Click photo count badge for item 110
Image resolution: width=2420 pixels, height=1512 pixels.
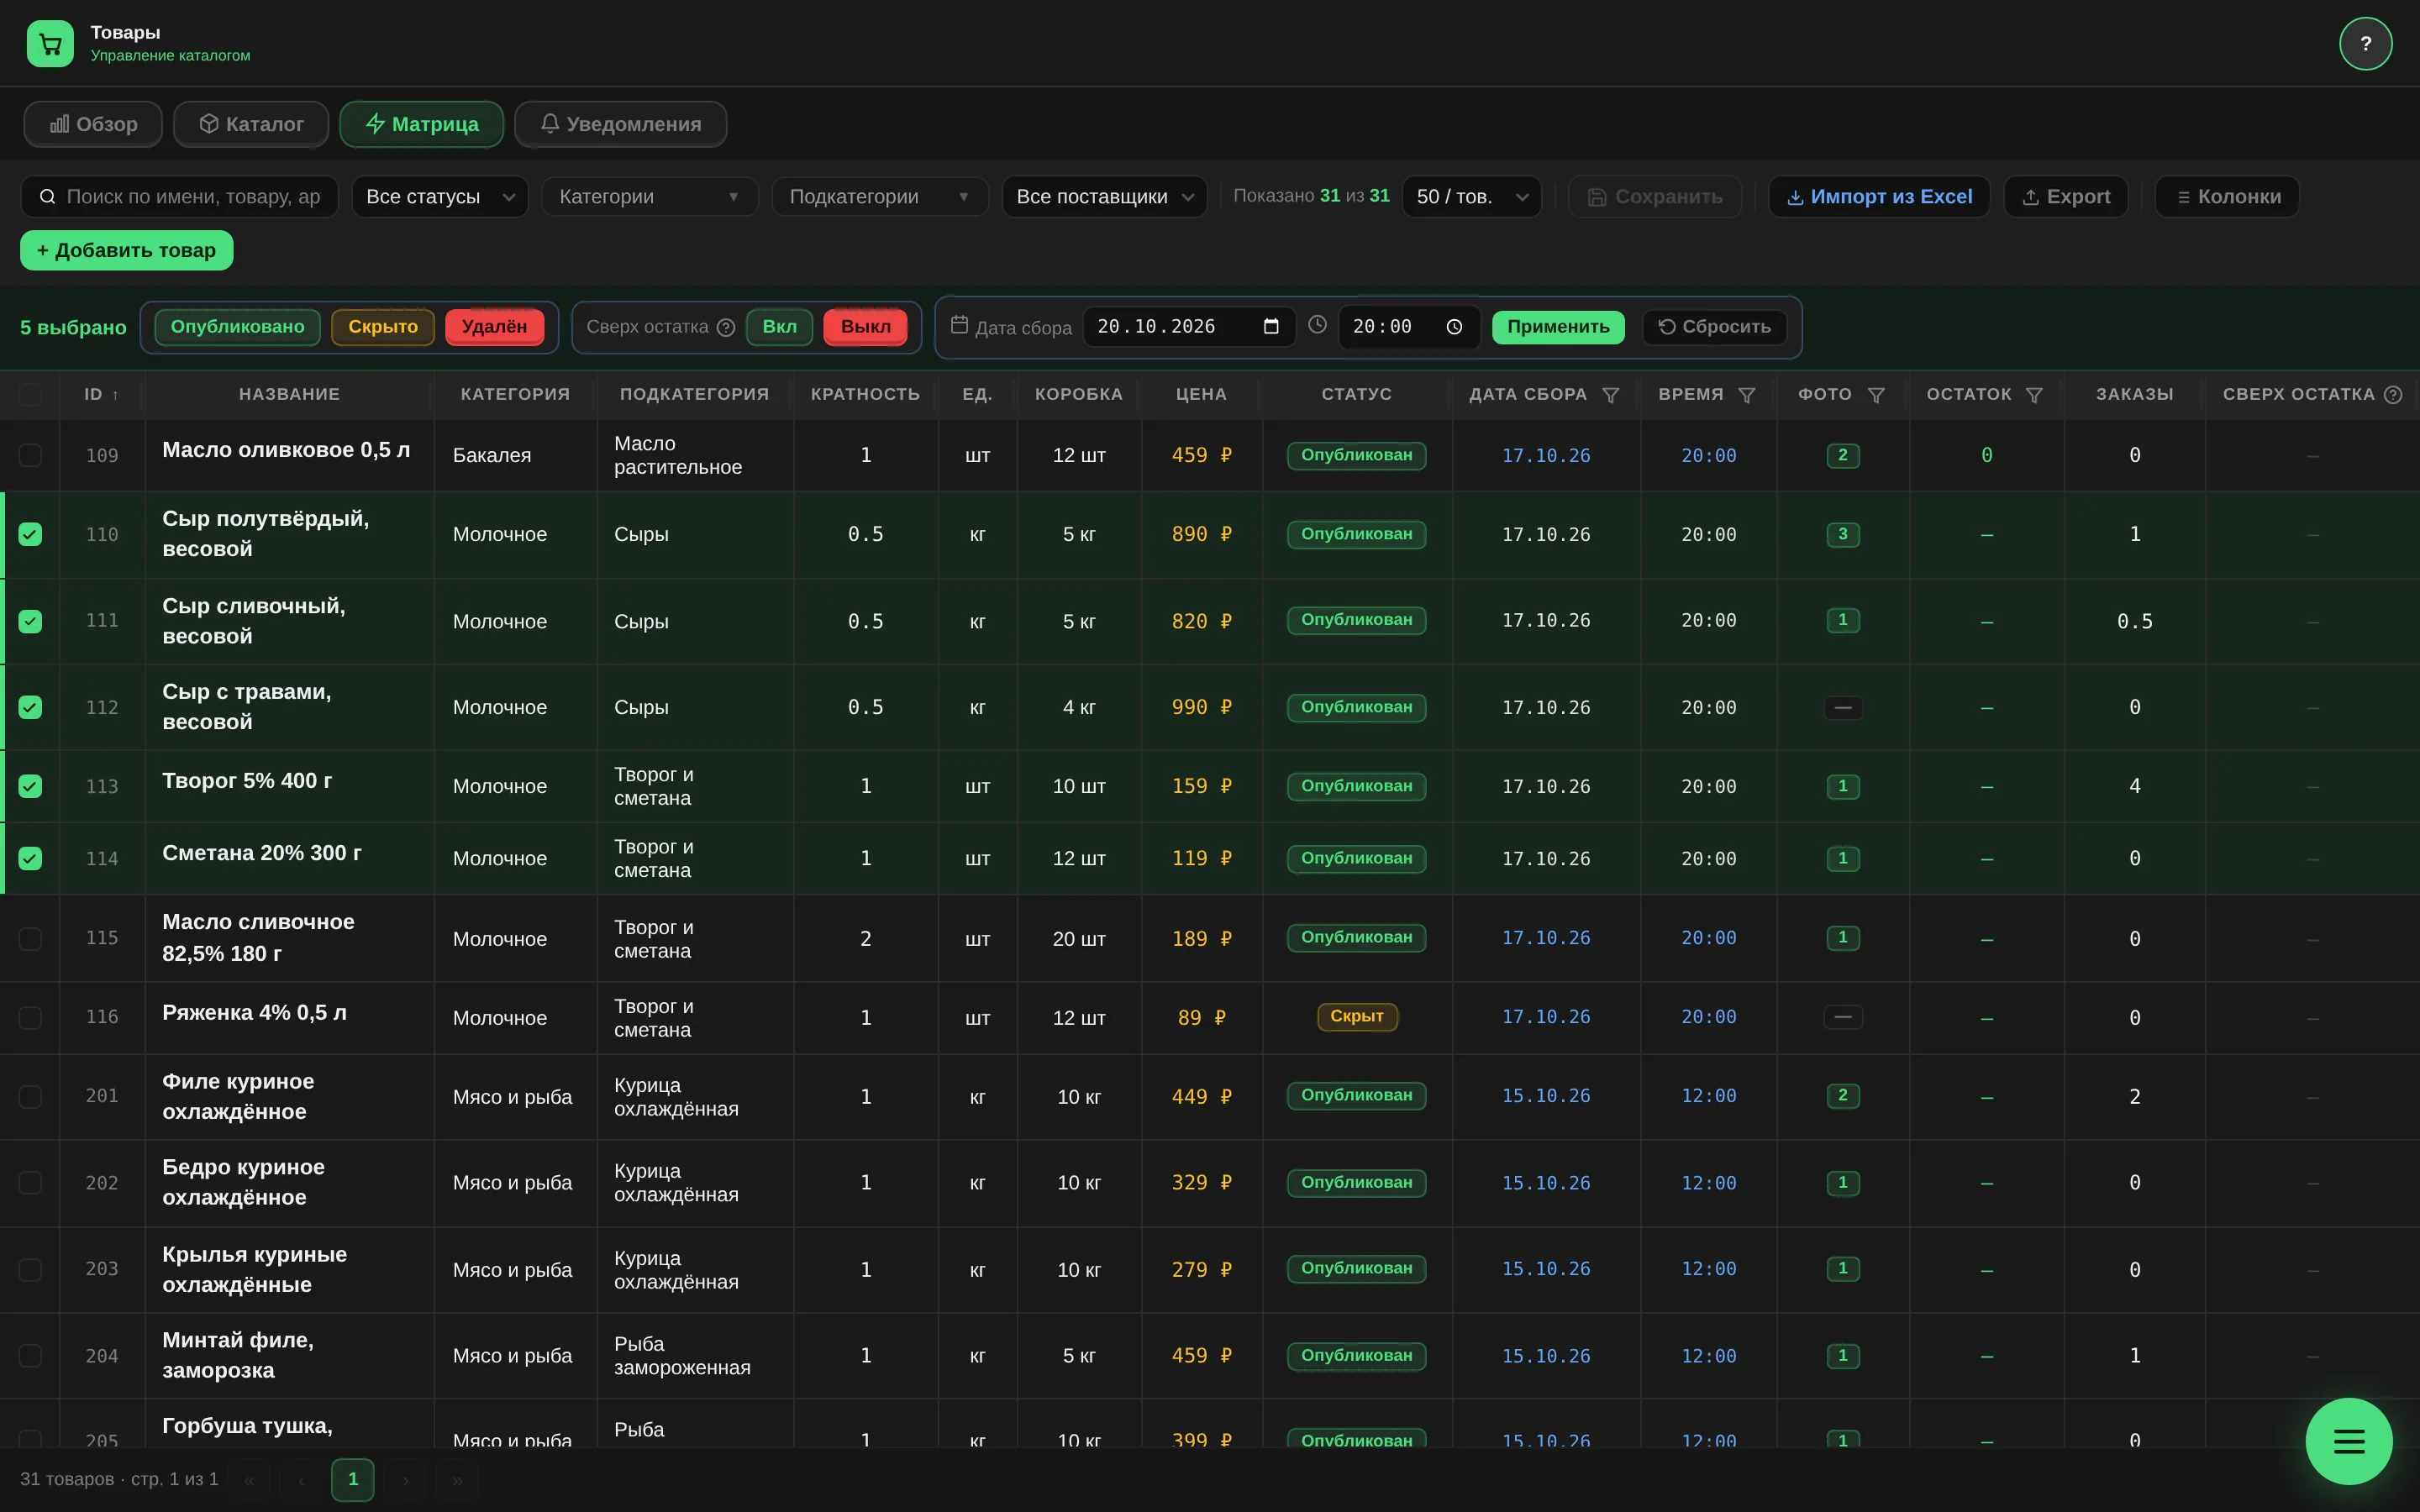pyautogui.click(x=1842, y=534)
